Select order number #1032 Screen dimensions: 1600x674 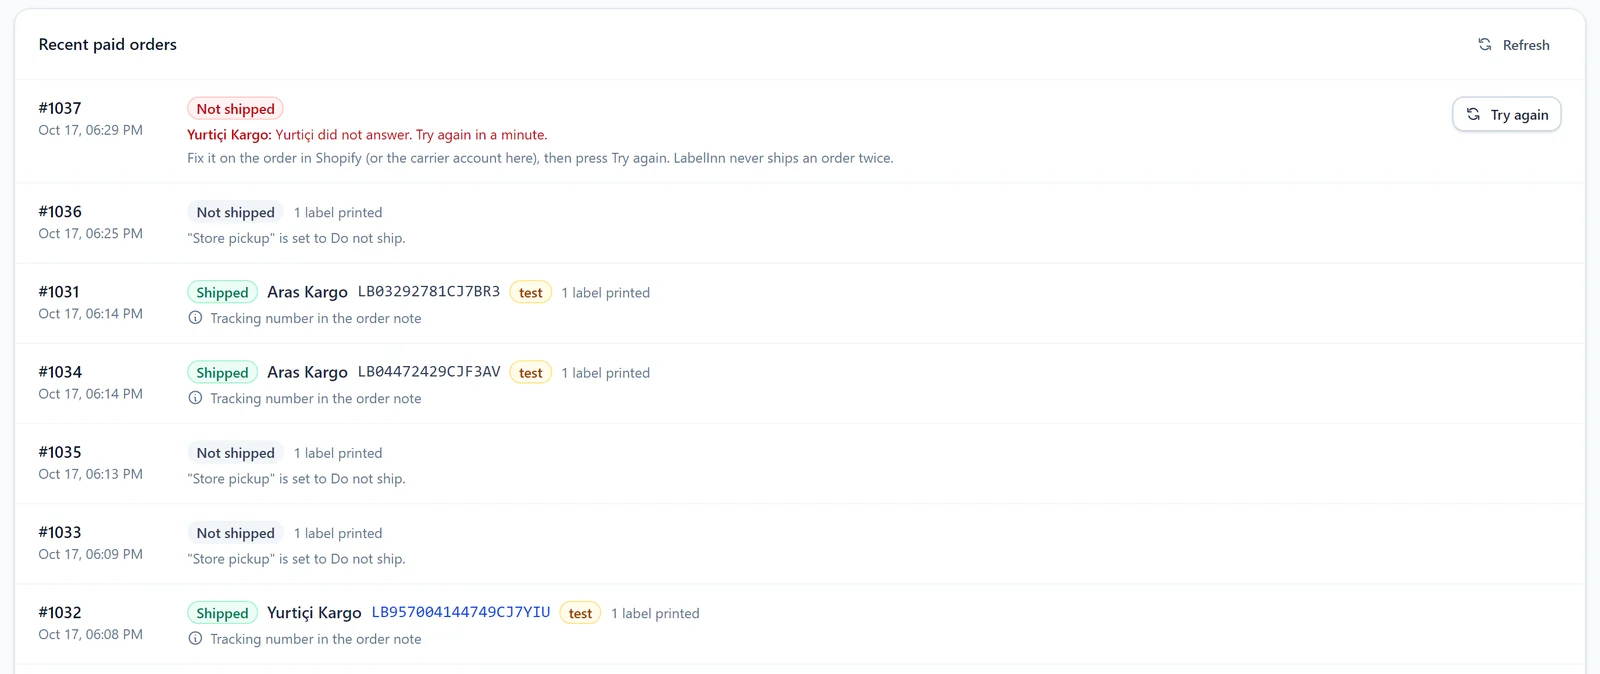[x=60, y=612]
